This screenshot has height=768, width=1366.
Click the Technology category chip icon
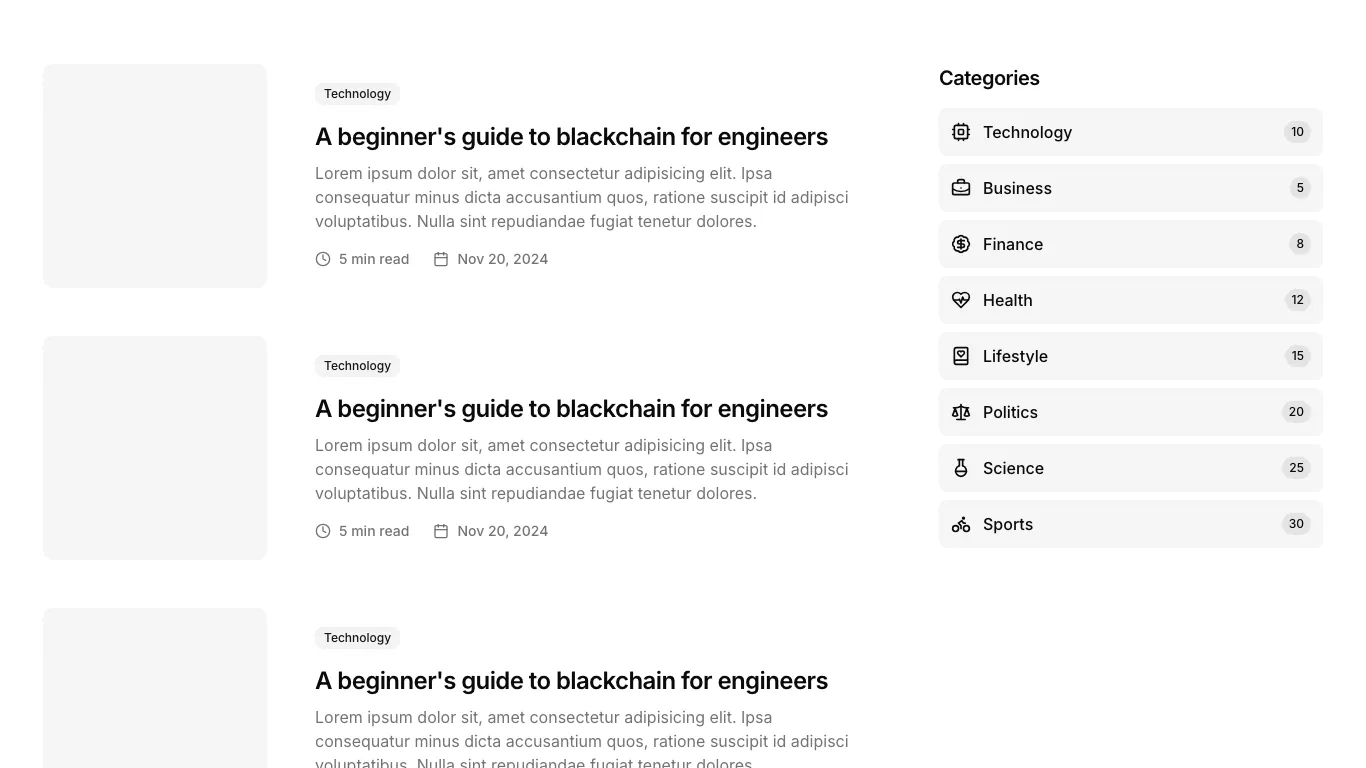pos(961,132)
